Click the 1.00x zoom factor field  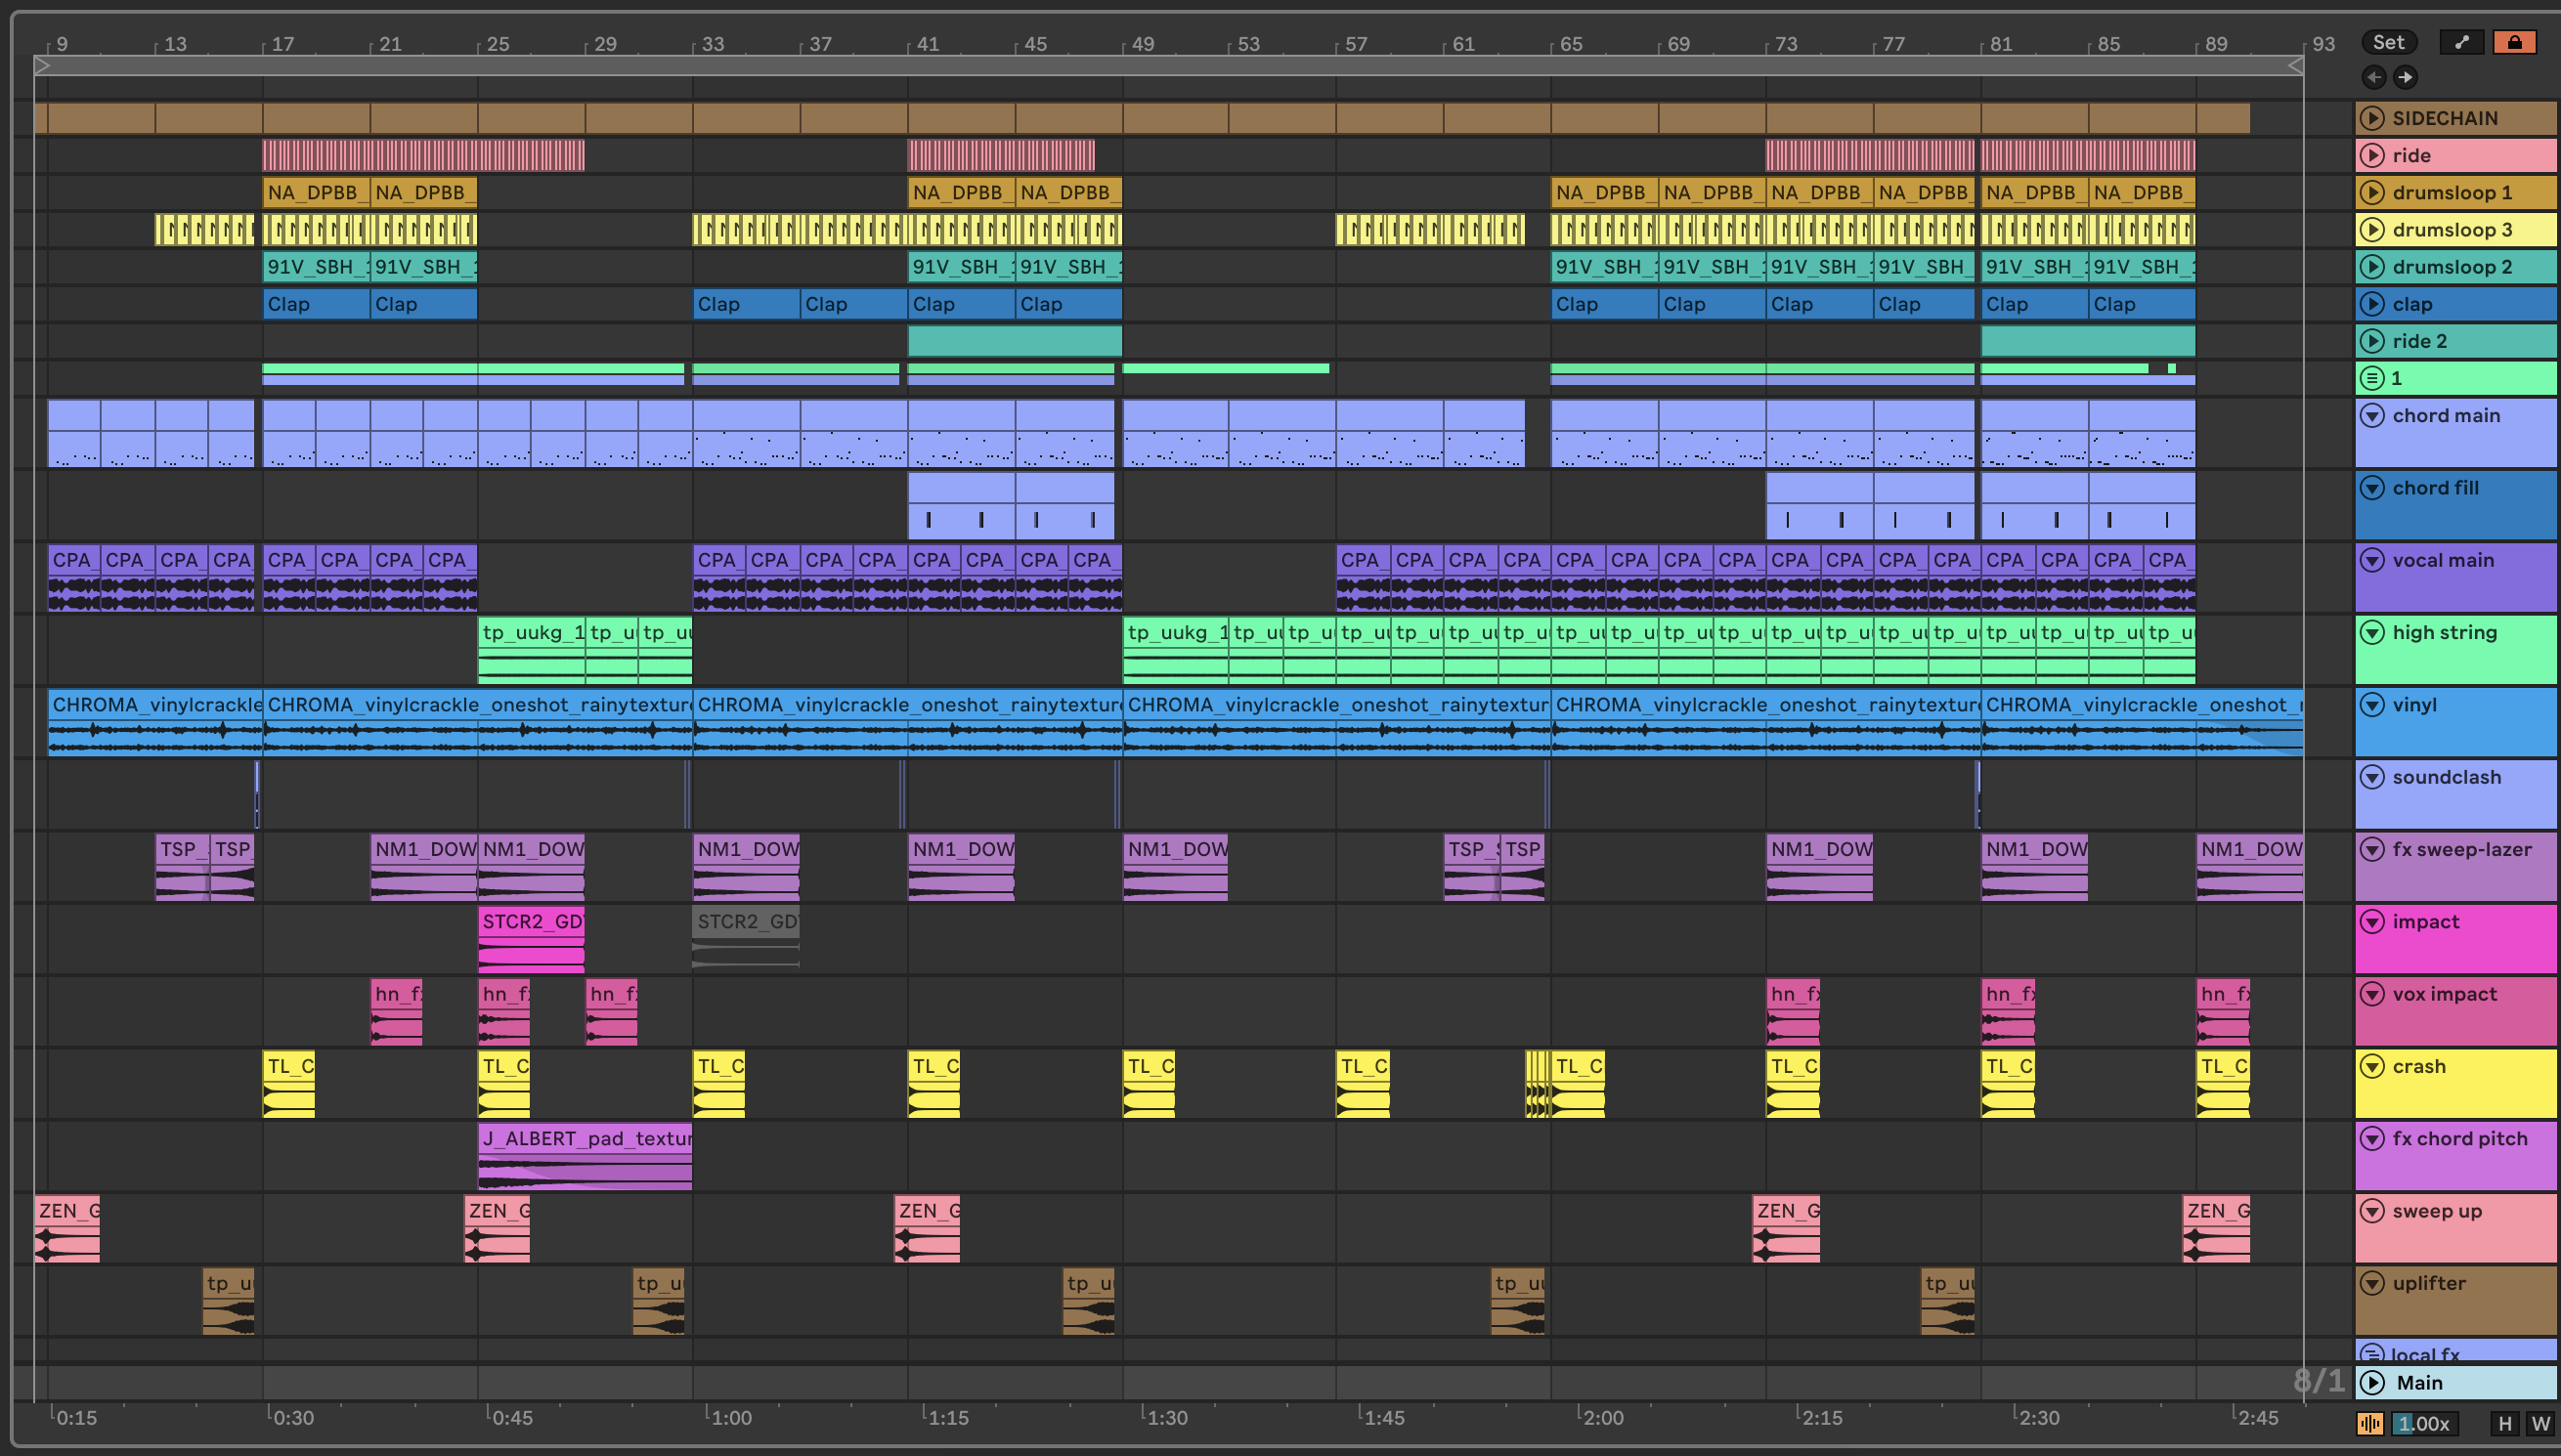pos(2424,1424)
